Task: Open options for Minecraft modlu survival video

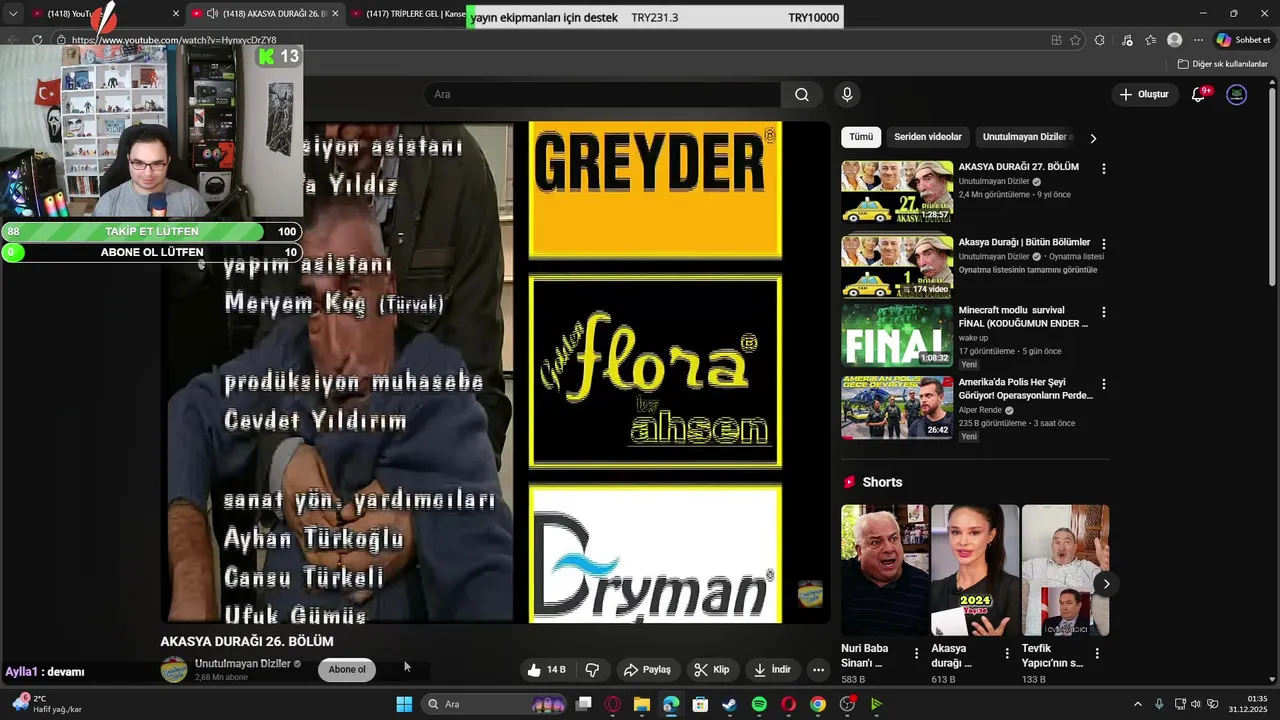Action: 1104,312
